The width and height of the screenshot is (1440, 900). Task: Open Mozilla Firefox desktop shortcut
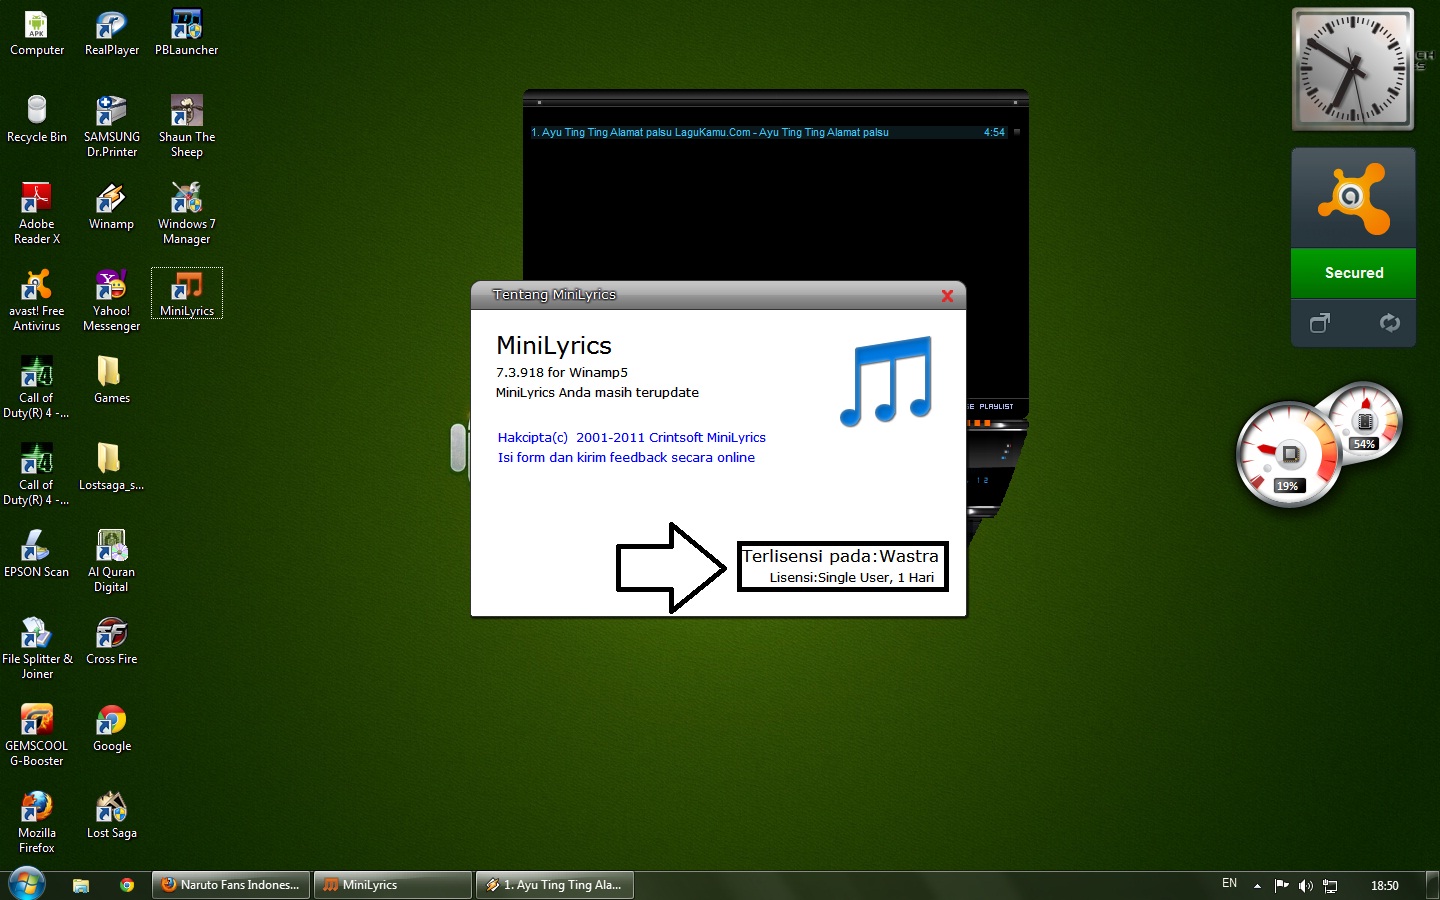(x=37, y=823)
